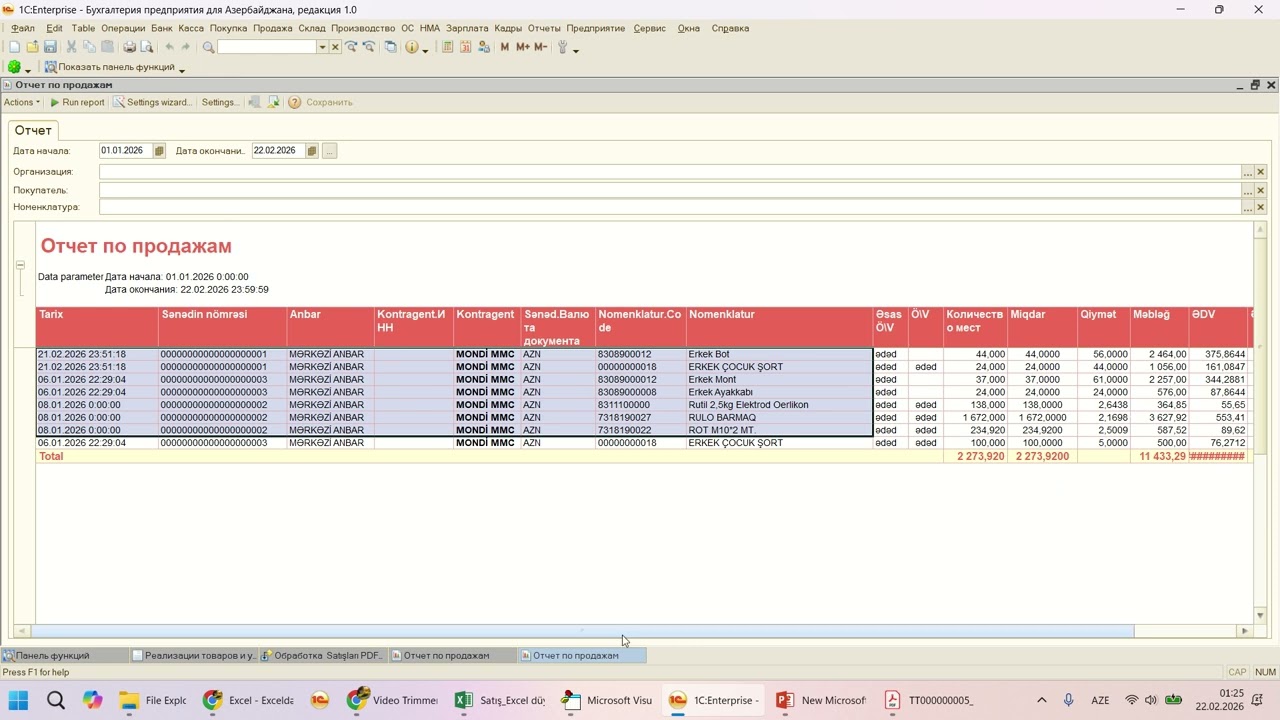Image resolution: width=1280 pixels, height=720 pixels.
Task: Expand the wrench tools dropdown arrow
Action: pos(575,49)
